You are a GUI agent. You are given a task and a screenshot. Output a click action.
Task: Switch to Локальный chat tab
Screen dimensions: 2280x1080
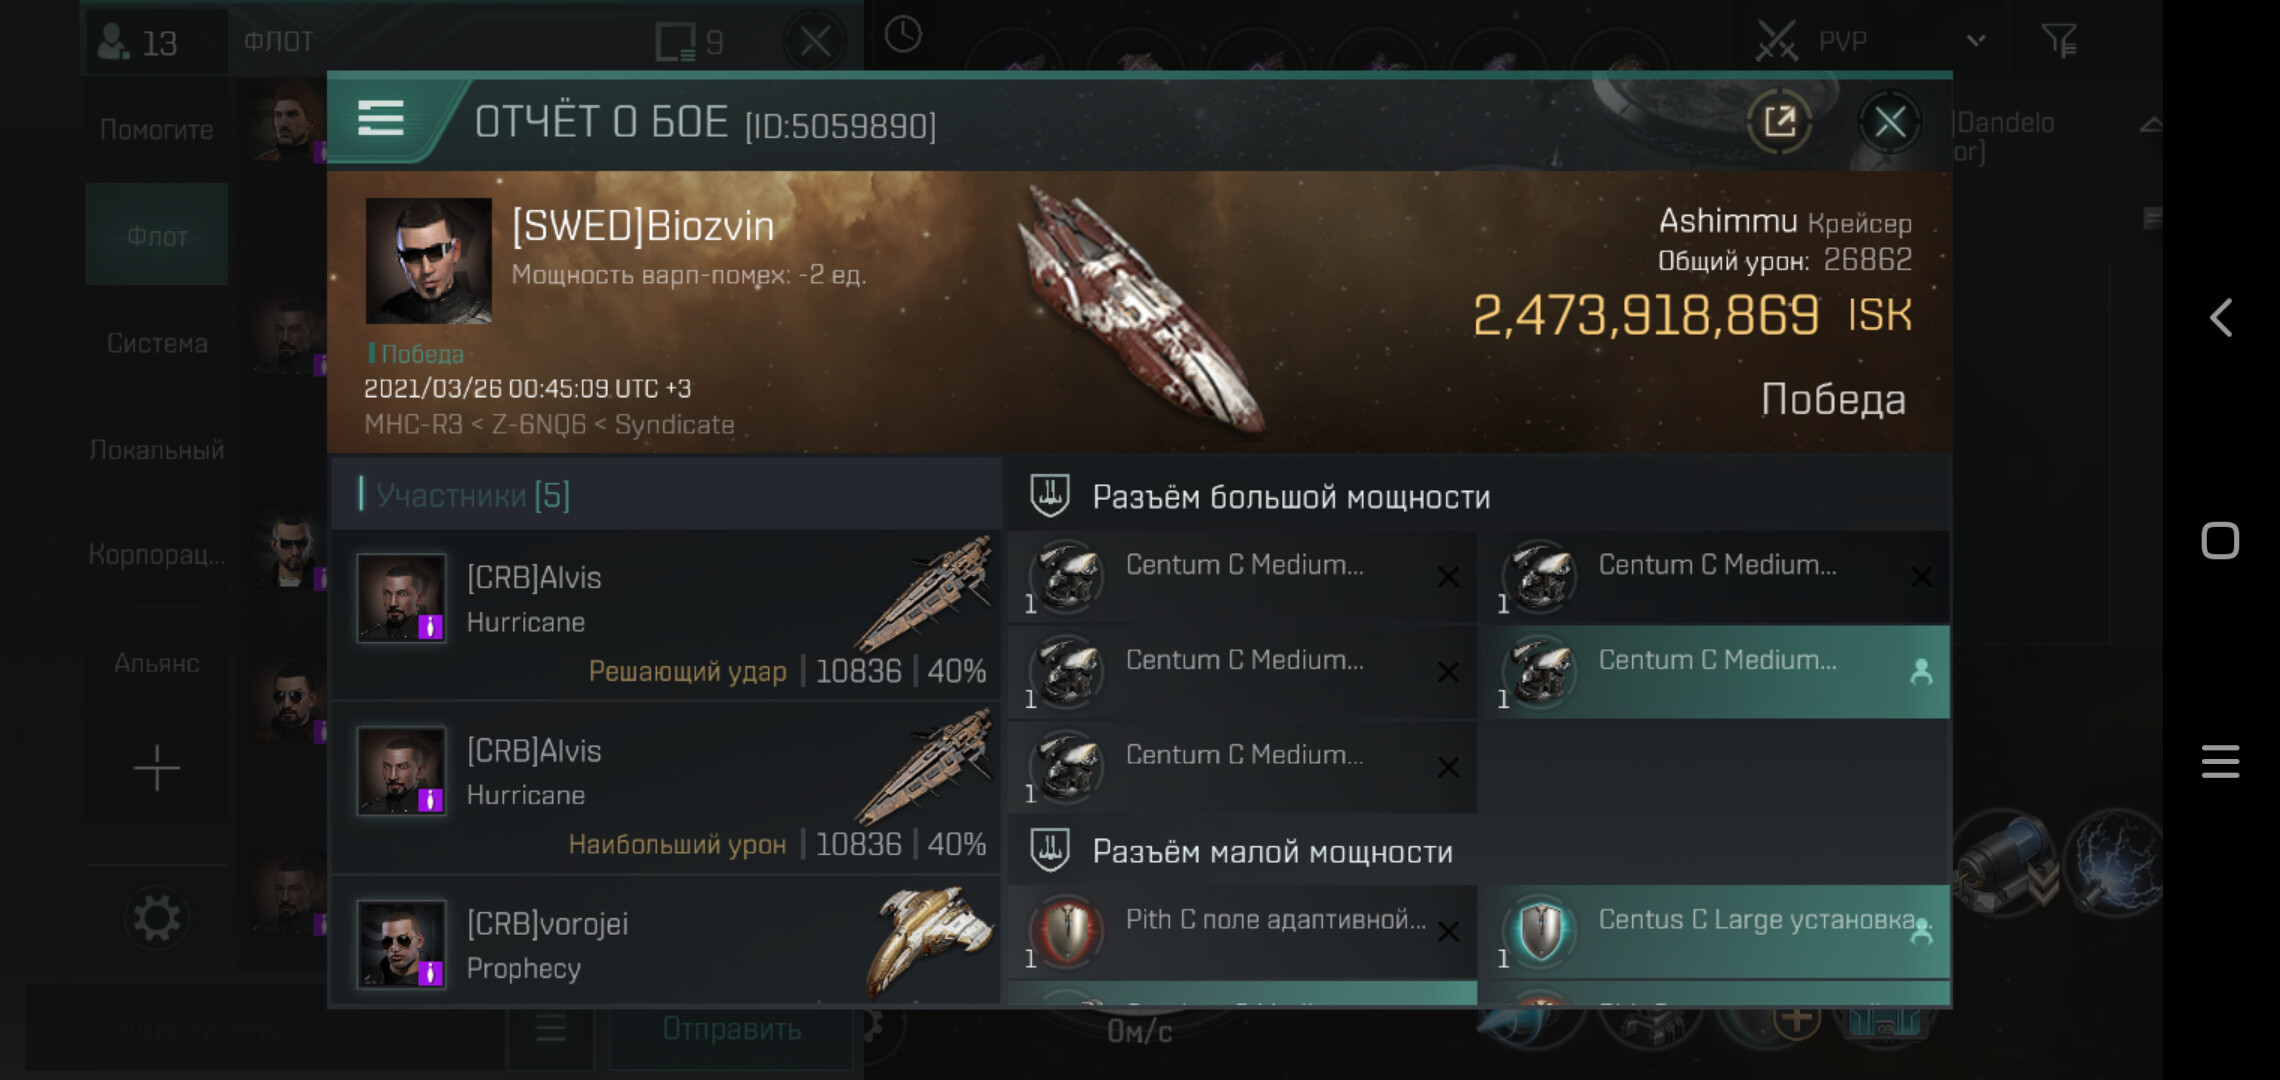(x=157, y=450)
